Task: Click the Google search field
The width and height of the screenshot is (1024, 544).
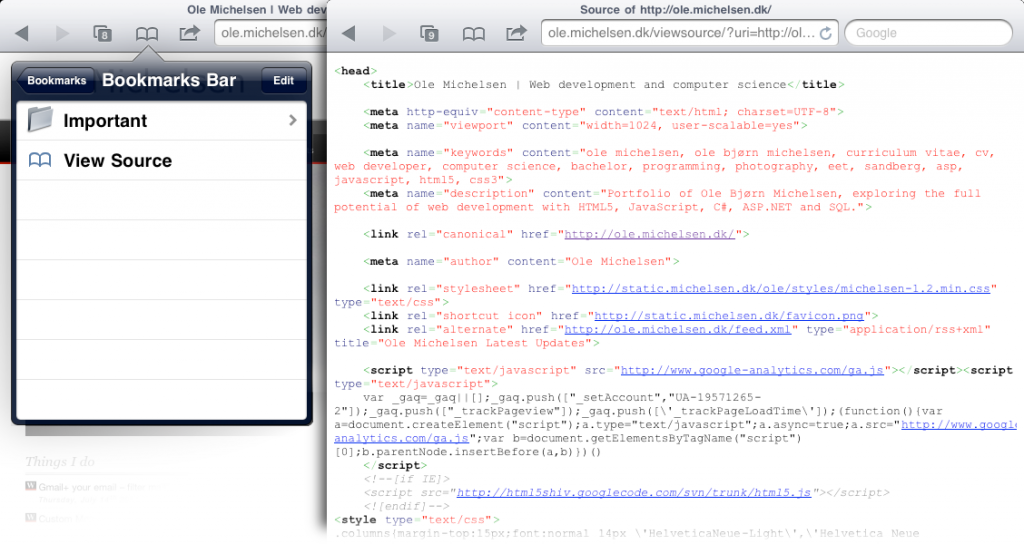Action: (x=929, y=33)
